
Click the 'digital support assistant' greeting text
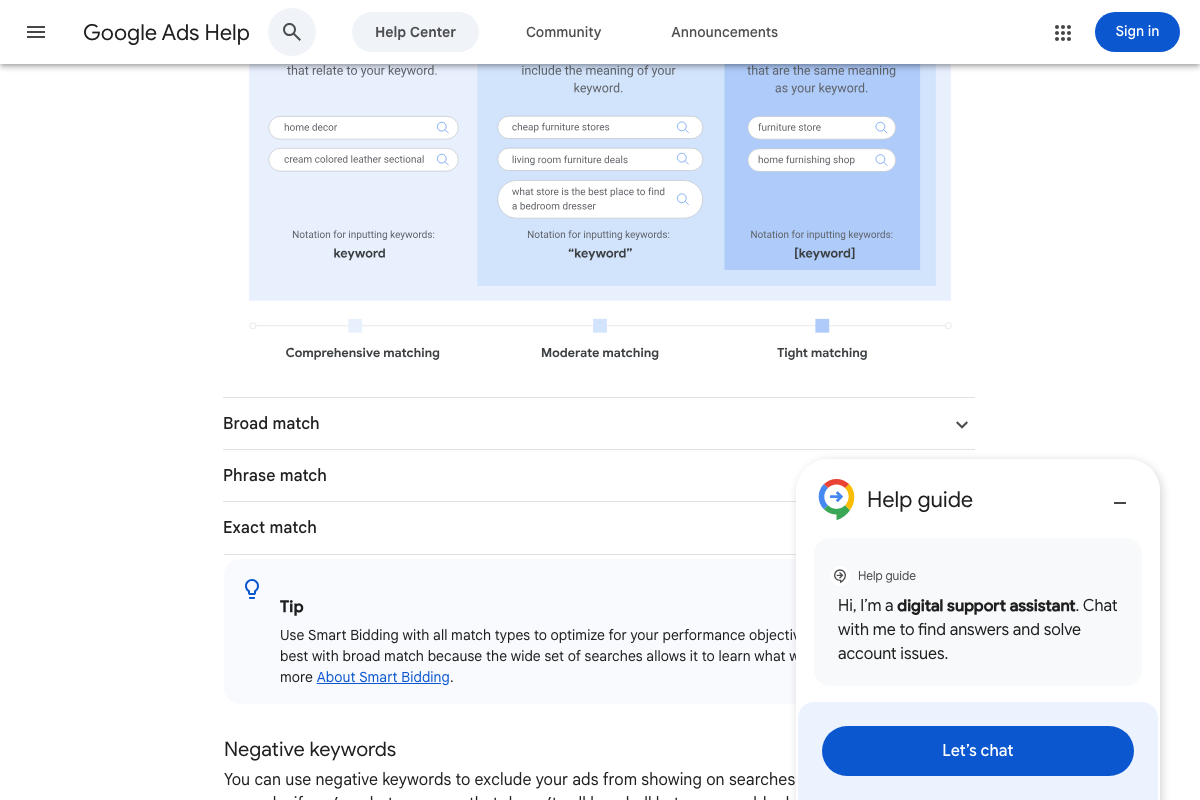pyautogui.click(x=986, y=606)
